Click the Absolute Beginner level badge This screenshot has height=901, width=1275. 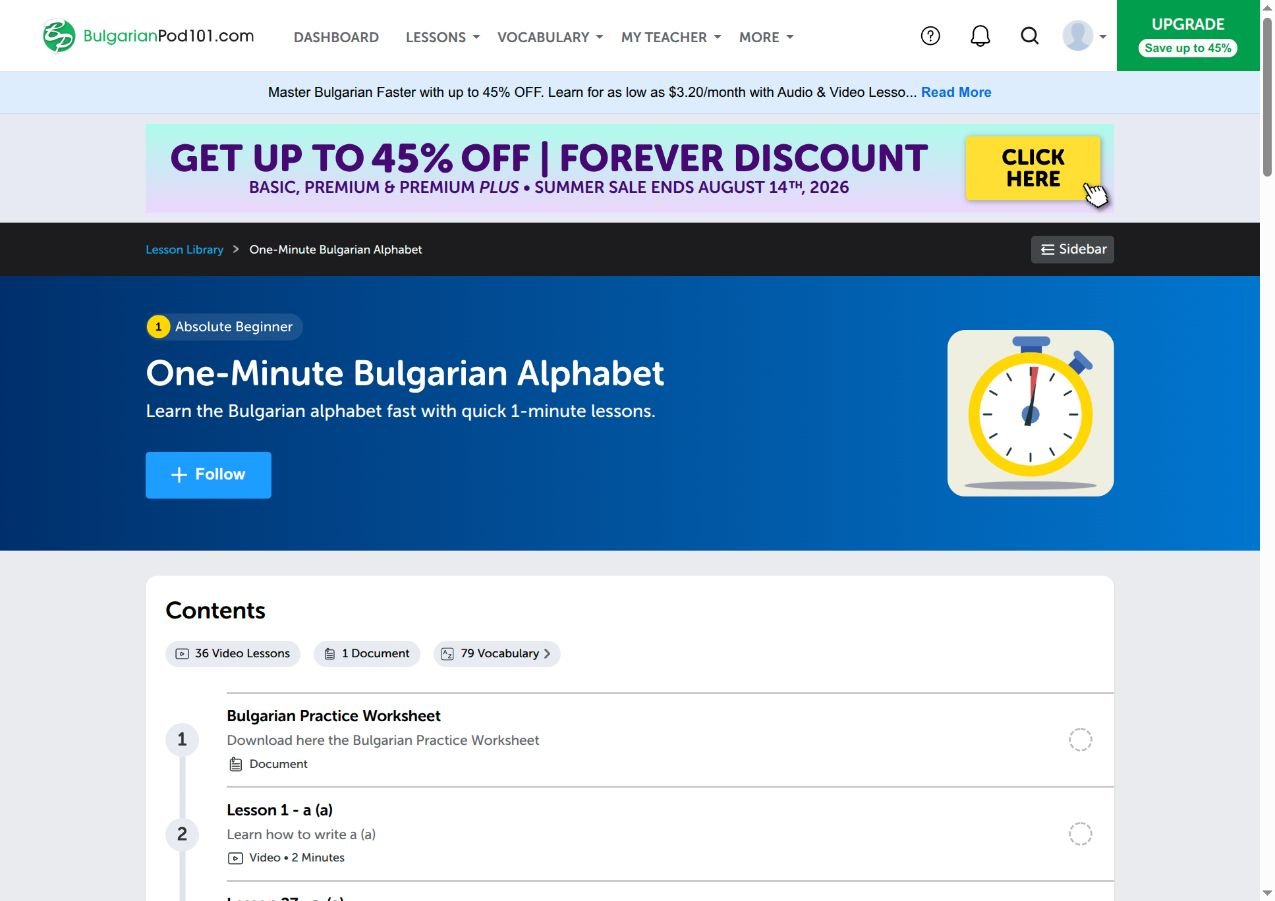(224, 327)
